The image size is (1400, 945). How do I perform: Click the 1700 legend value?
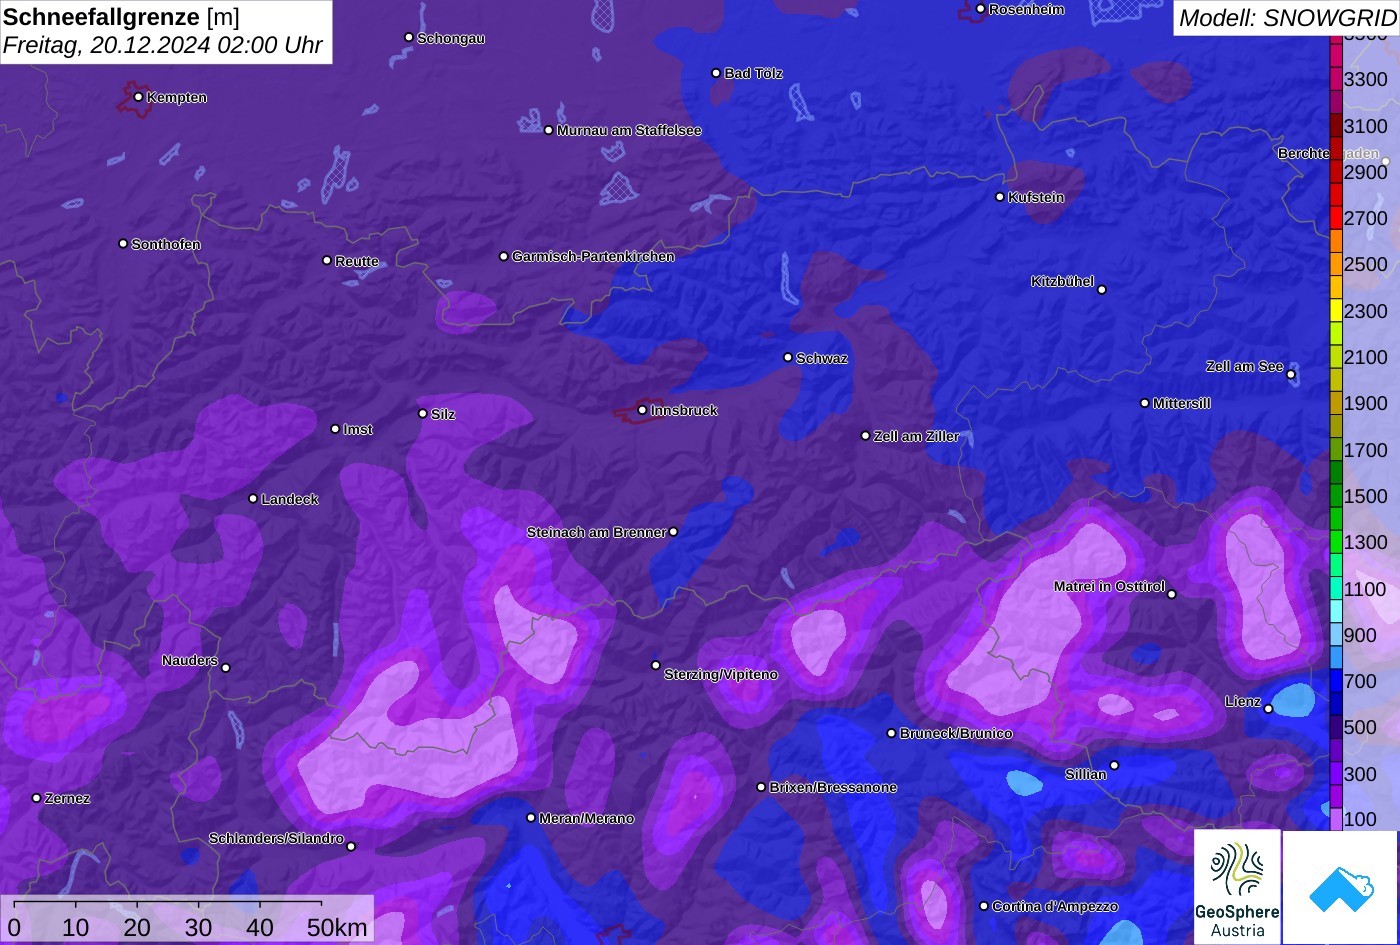coord(1366,450)
